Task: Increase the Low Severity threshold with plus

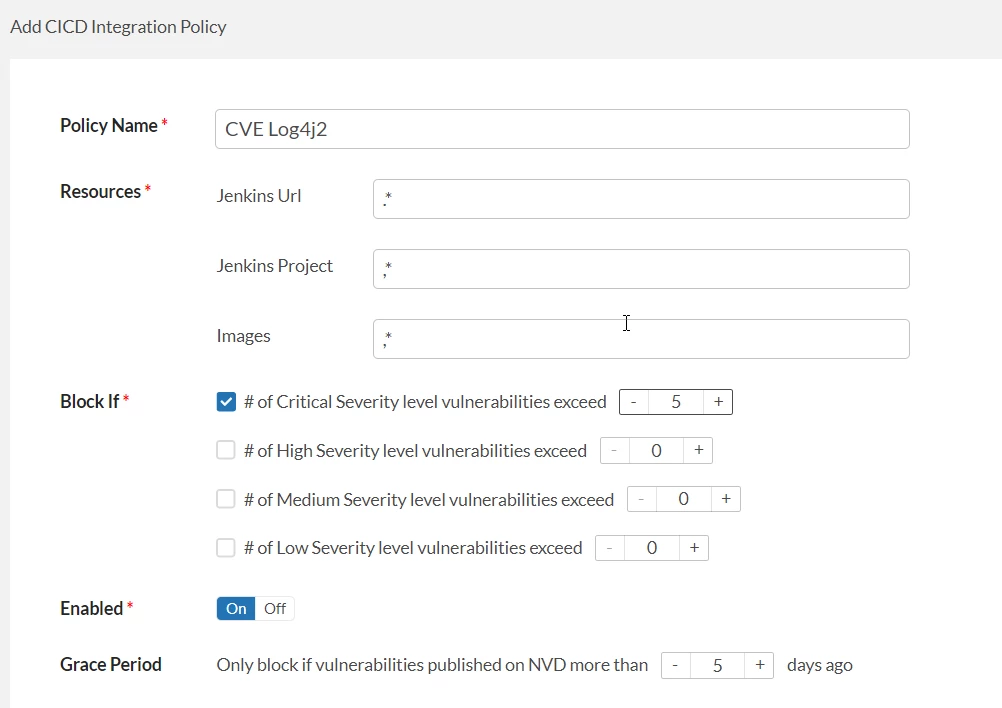Action: [694, 548]
